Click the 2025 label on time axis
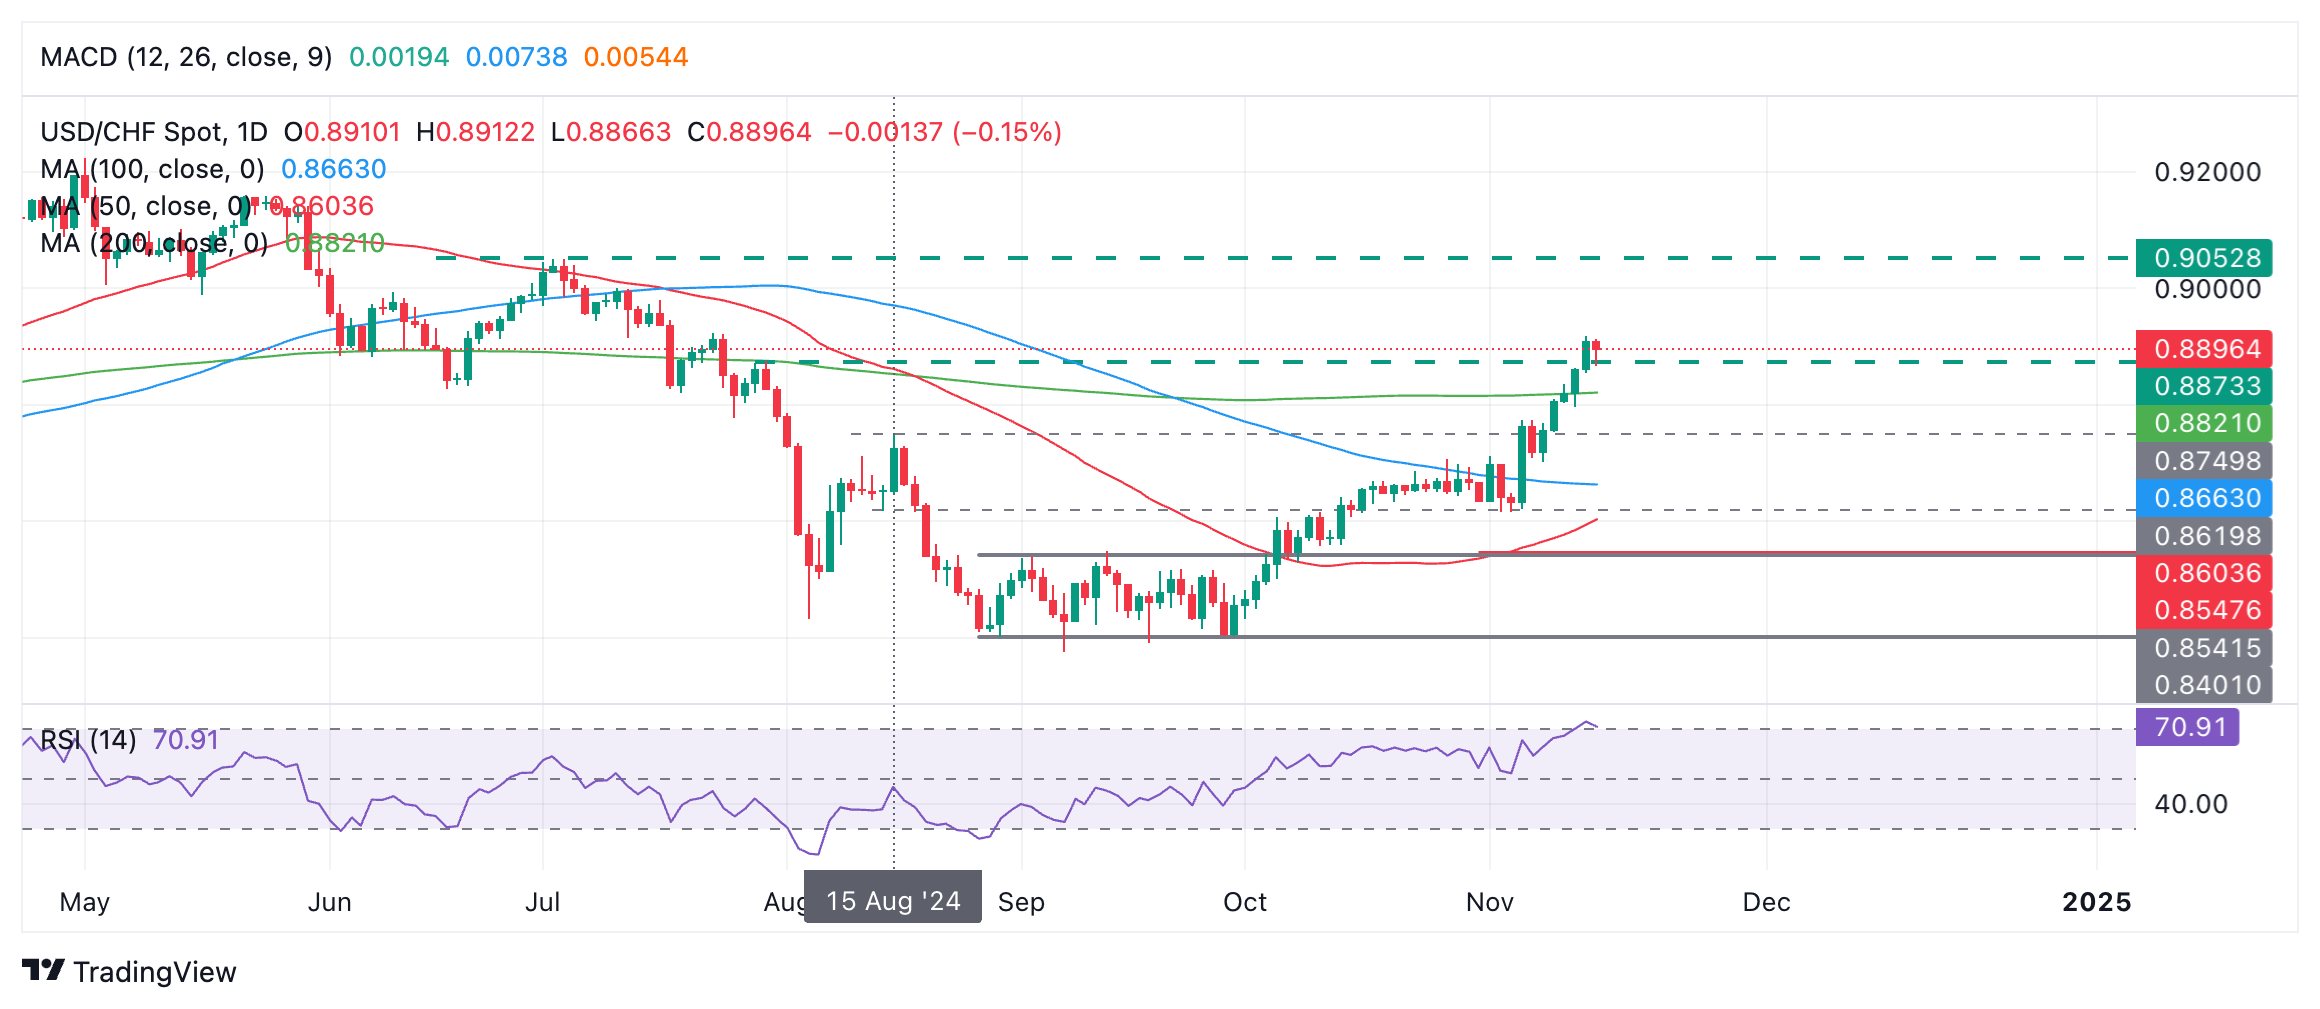This screenshot has height=1009, width=2320. pyautogui.click(x=2096, y=902)
